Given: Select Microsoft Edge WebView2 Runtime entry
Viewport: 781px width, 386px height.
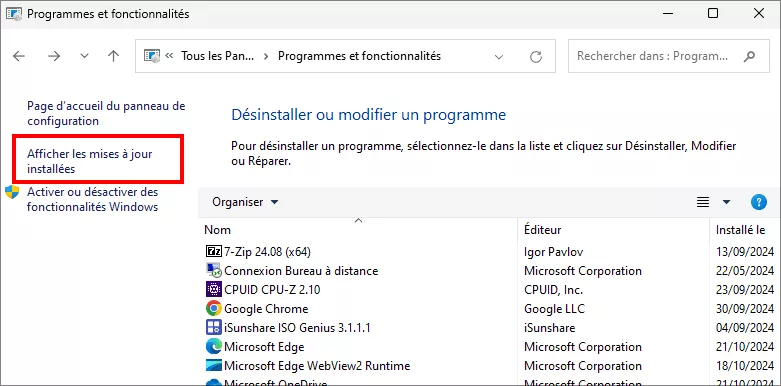Looking at the screenshot, I should click(x=317, y=366).
